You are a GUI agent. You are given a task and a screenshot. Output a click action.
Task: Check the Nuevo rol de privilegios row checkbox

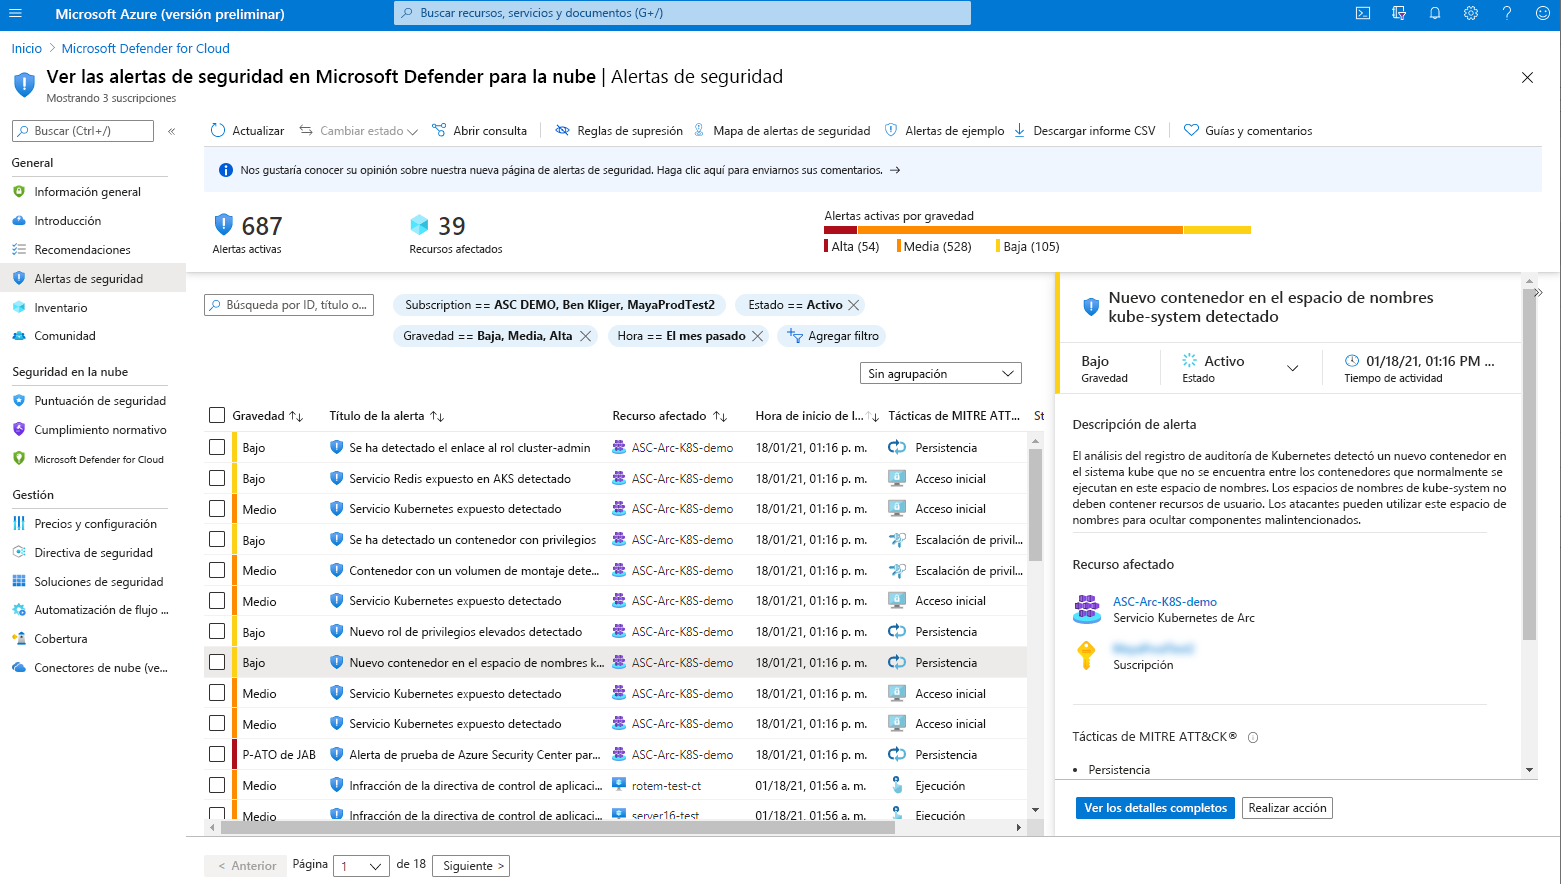[217, 631]
